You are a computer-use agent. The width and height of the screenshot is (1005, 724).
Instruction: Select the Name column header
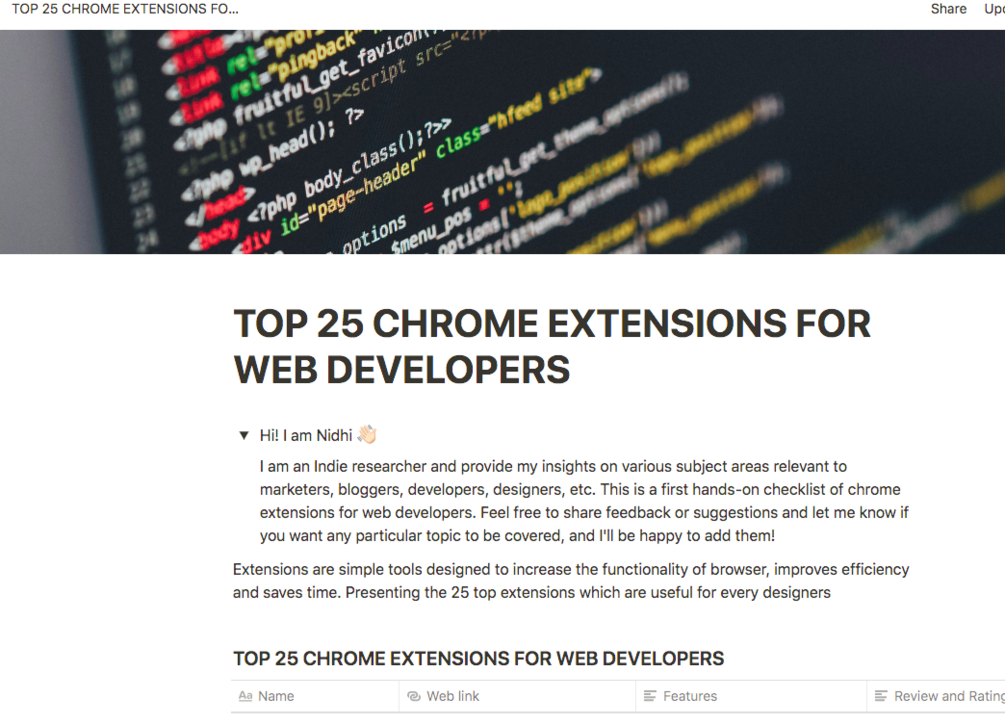click(x=315, y=696)
